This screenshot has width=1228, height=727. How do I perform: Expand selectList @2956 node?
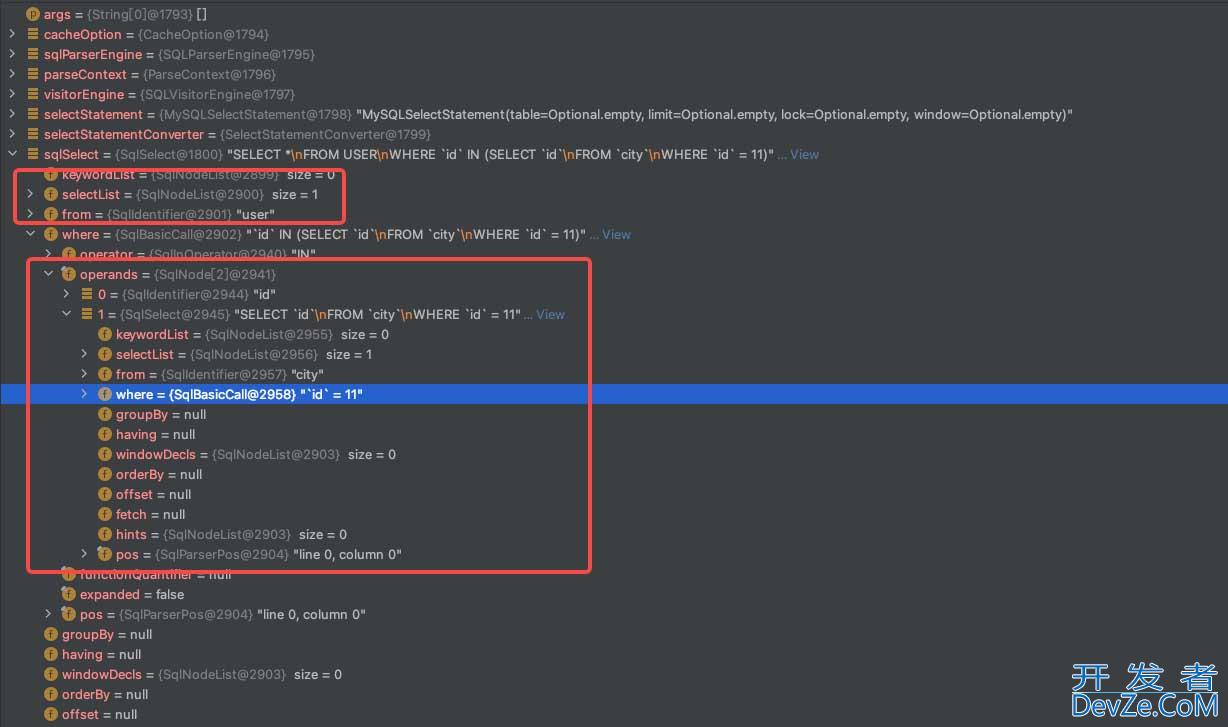point(84,355)
